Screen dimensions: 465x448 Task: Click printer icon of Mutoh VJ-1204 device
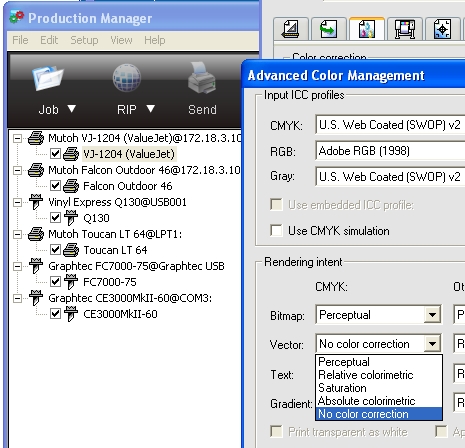pyautogui.click(x=36, y=138)
